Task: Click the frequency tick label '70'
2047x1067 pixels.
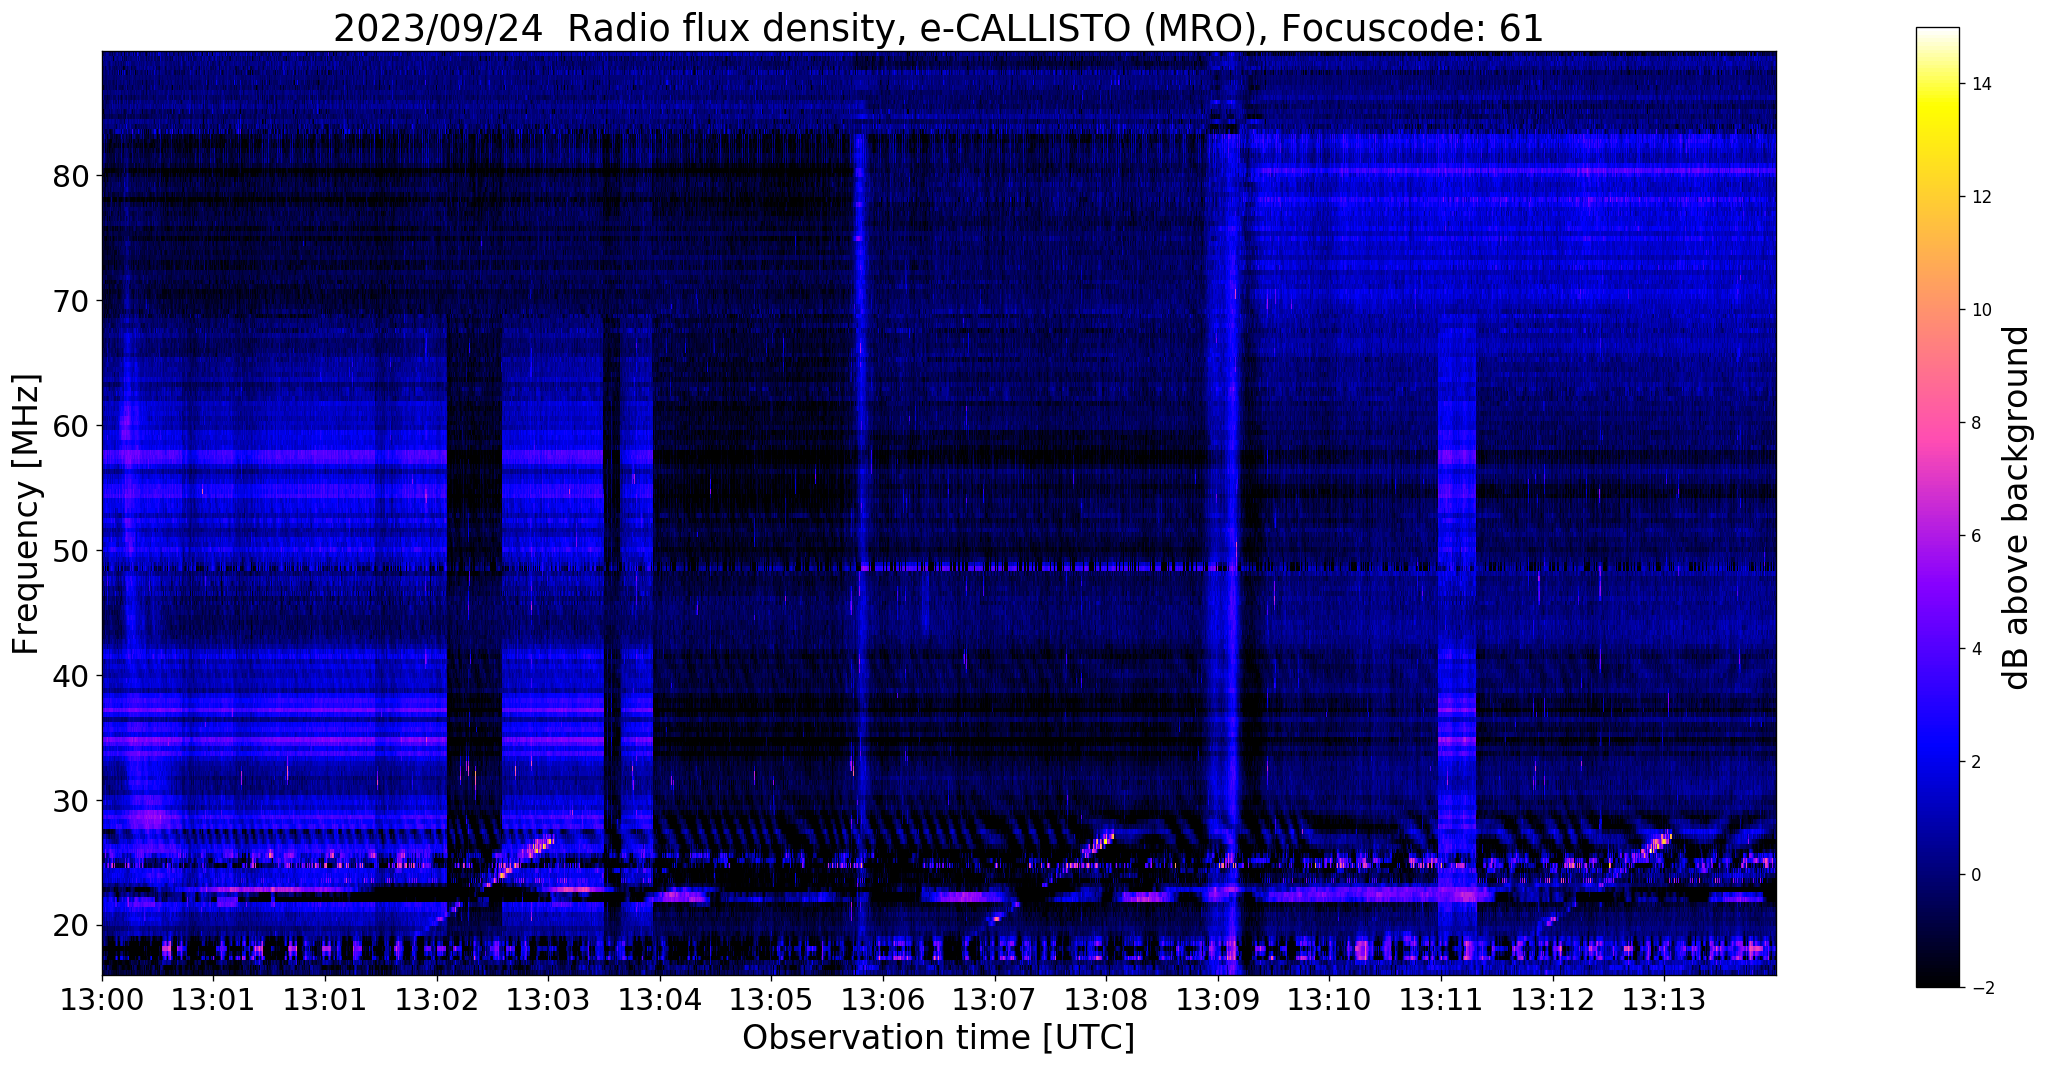Action: coord(70,300)
